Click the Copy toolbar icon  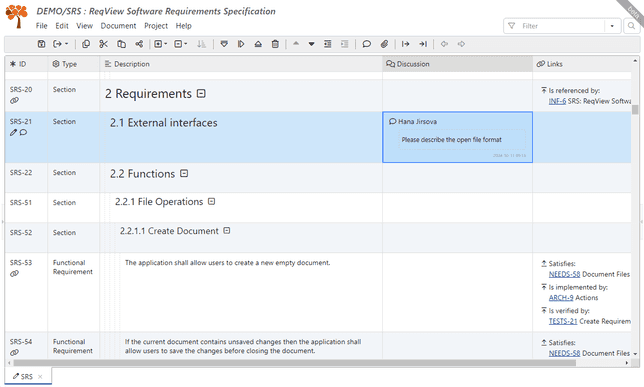point(86,44)
